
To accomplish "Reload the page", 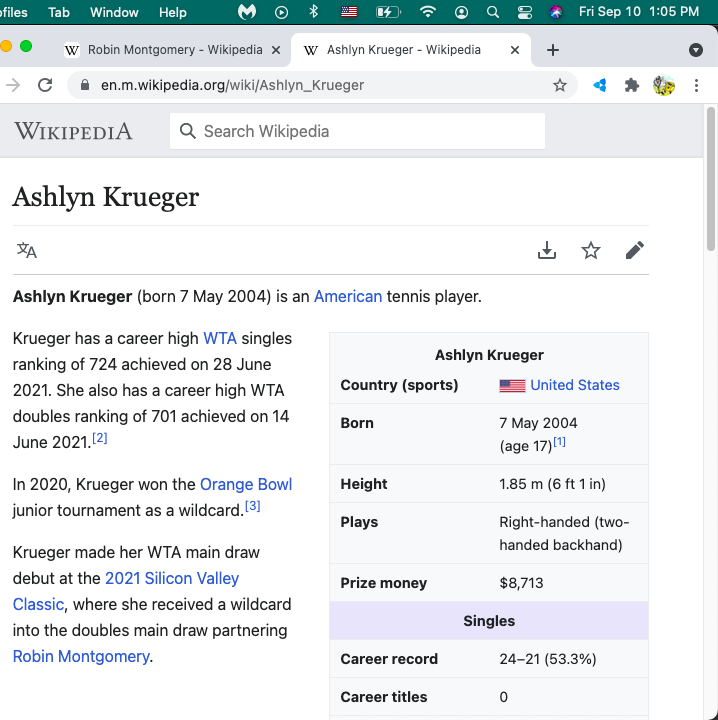I will (x=45, y=86).
